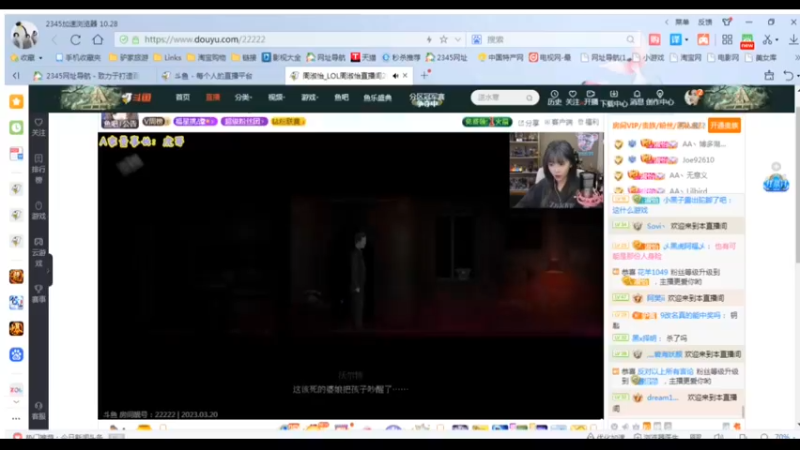Open 开播 start streaming icon
Screen dimensions: 800x450
[591, 97]
